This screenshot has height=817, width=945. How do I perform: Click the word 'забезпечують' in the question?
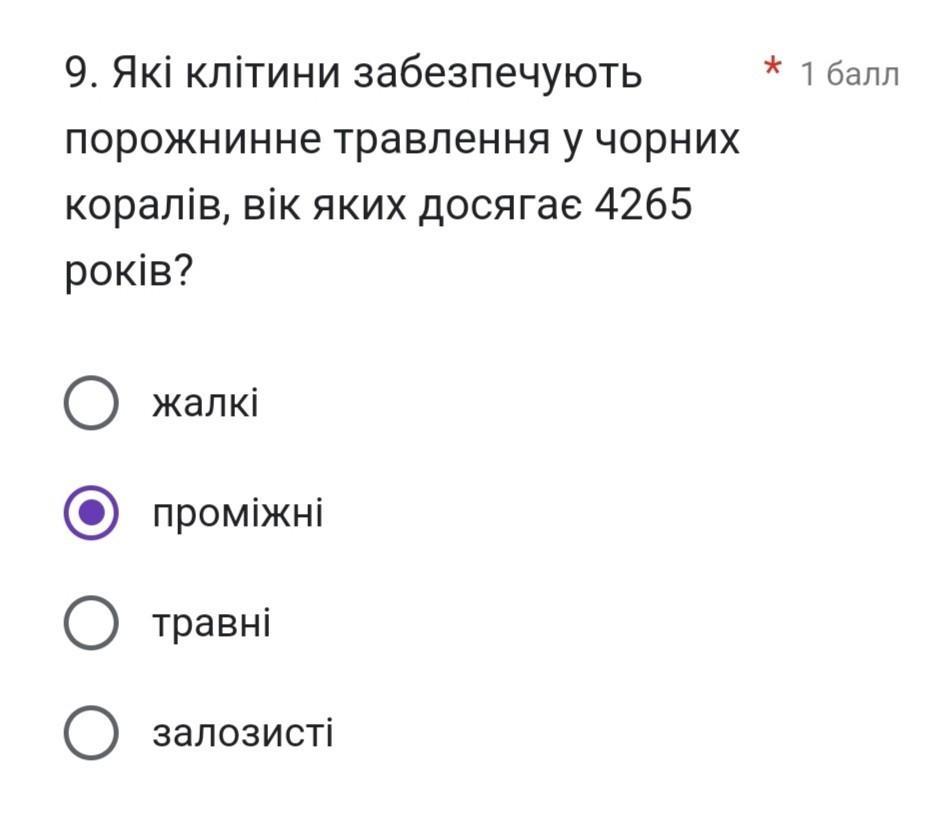[497, 75]
